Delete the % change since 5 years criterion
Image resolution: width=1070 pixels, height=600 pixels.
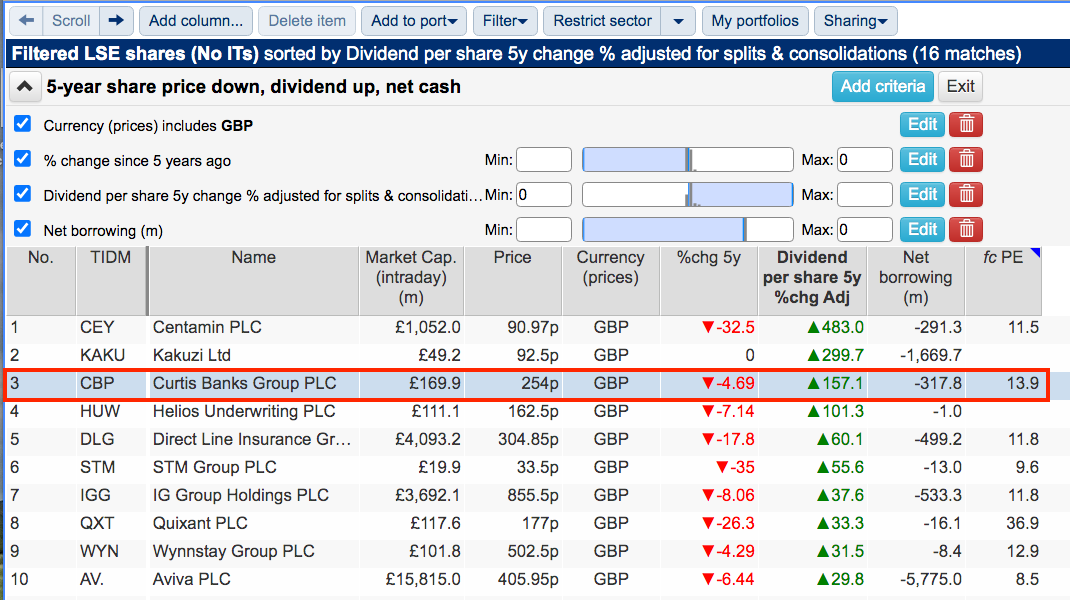pos(966,160)
